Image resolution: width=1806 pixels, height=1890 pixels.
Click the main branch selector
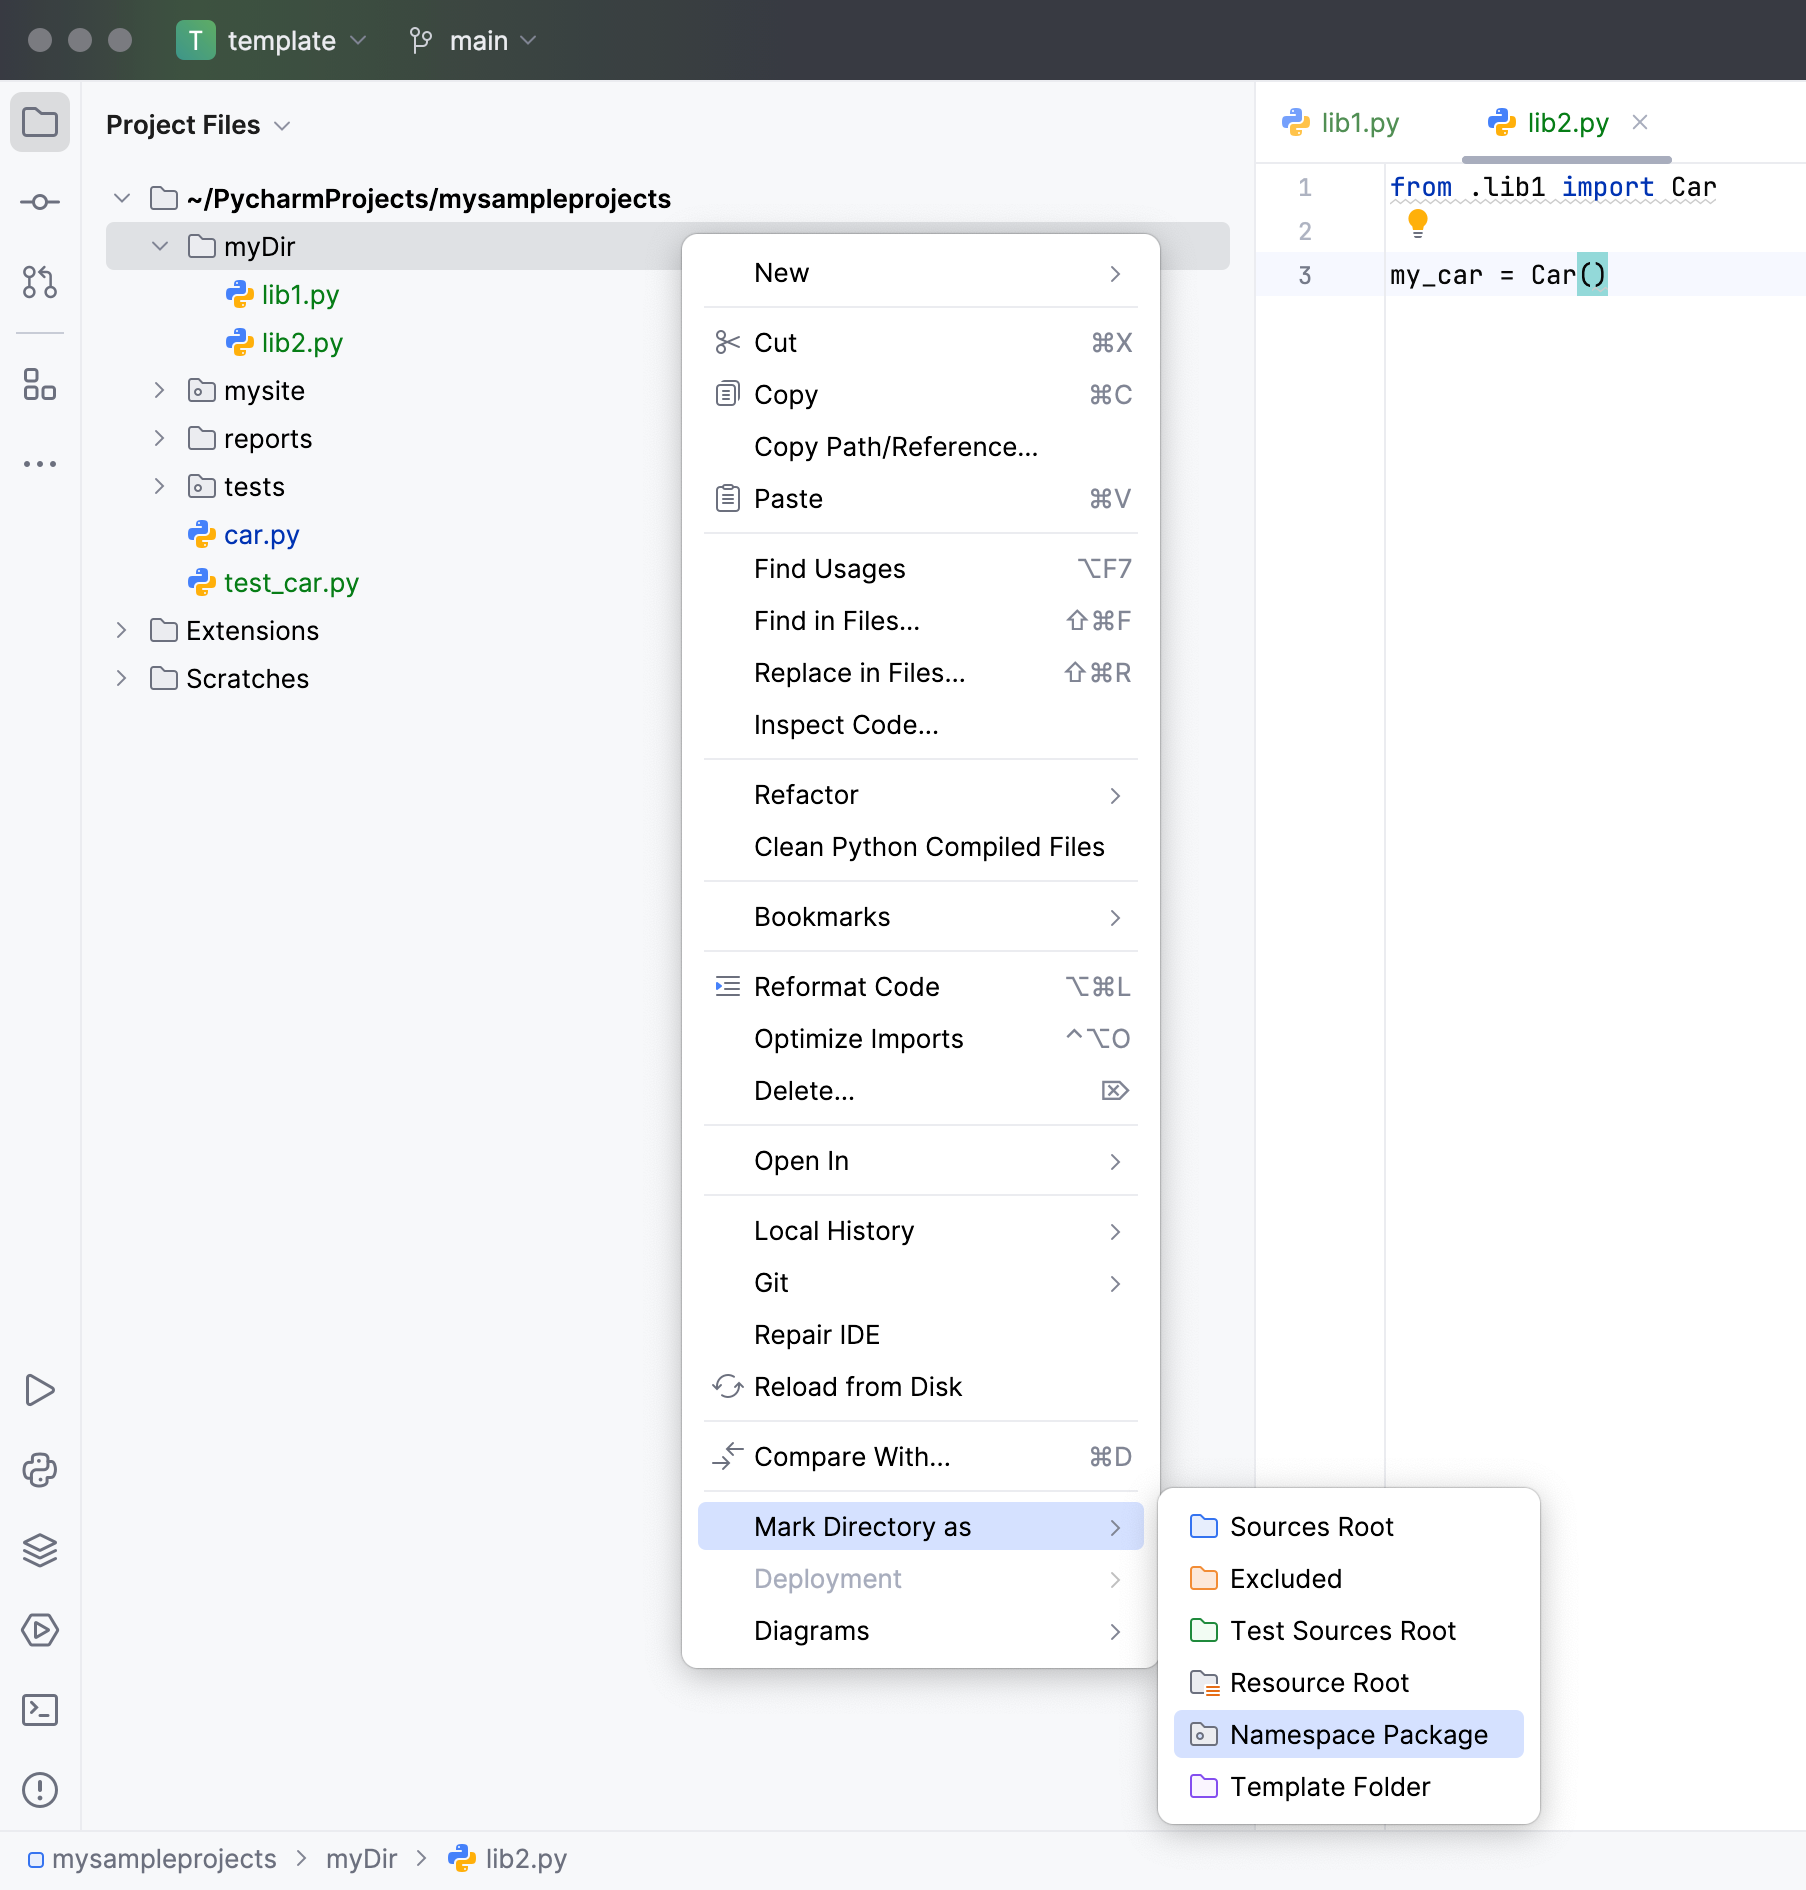point(478,40)
